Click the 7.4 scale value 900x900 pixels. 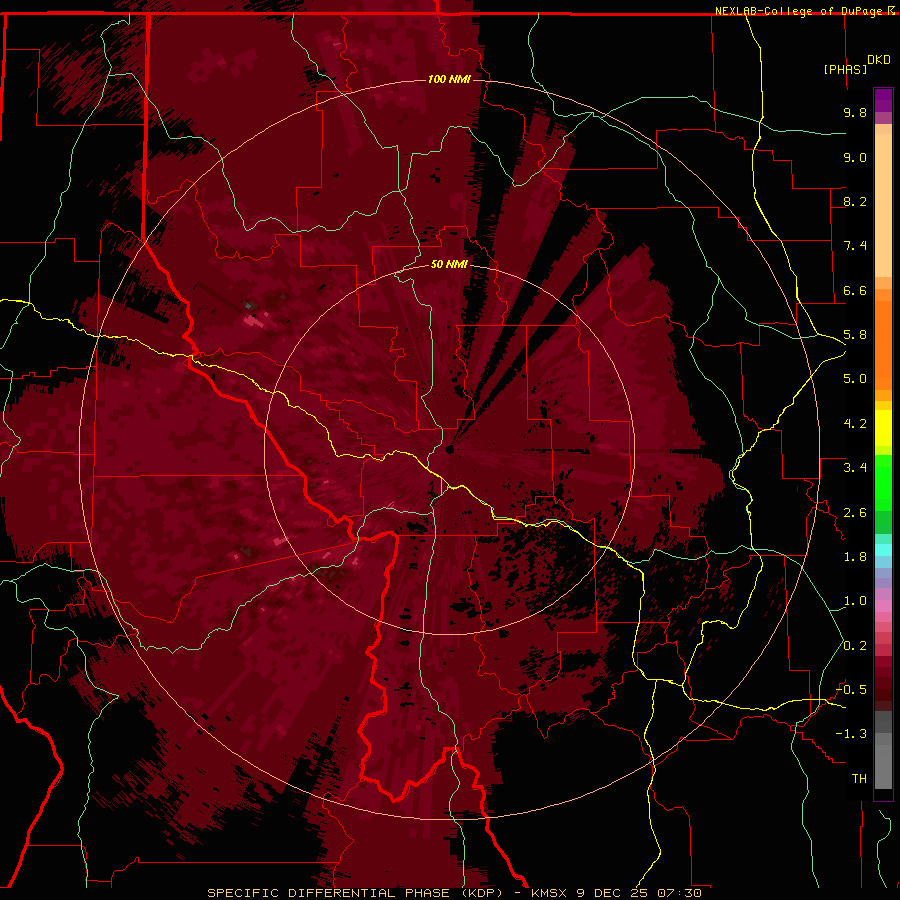click(855, 246)
